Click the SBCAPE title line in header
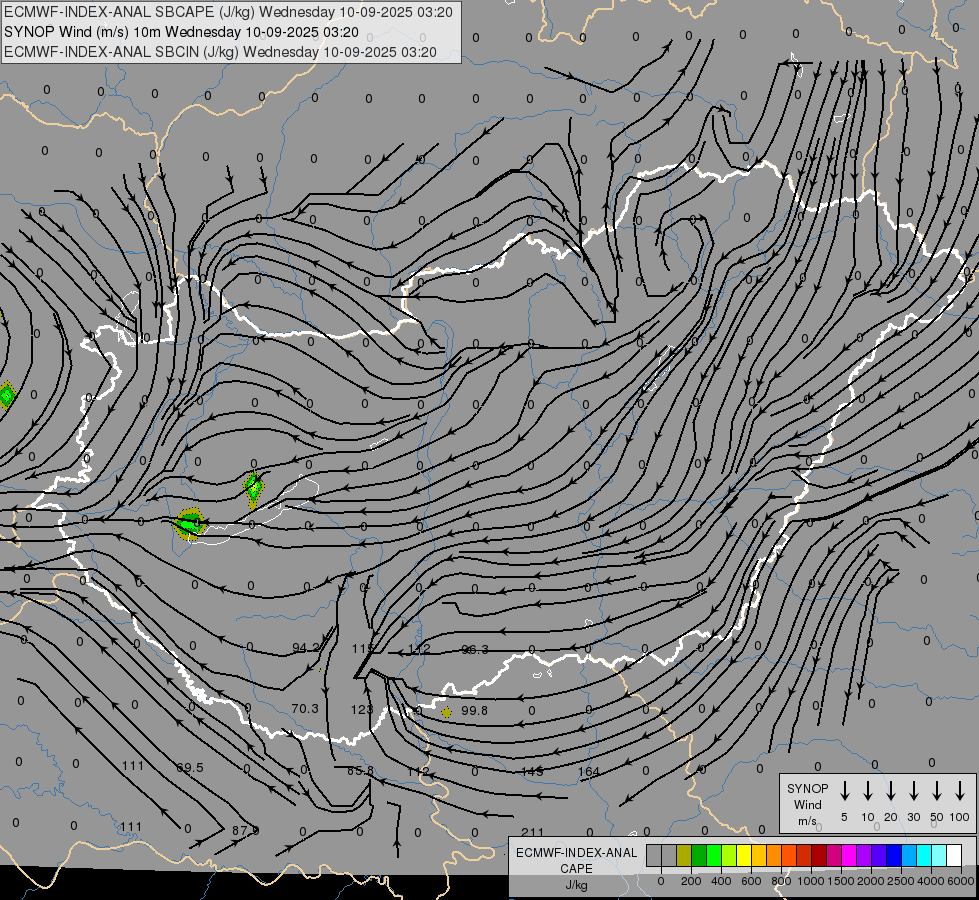 click(x=228, y=12)
